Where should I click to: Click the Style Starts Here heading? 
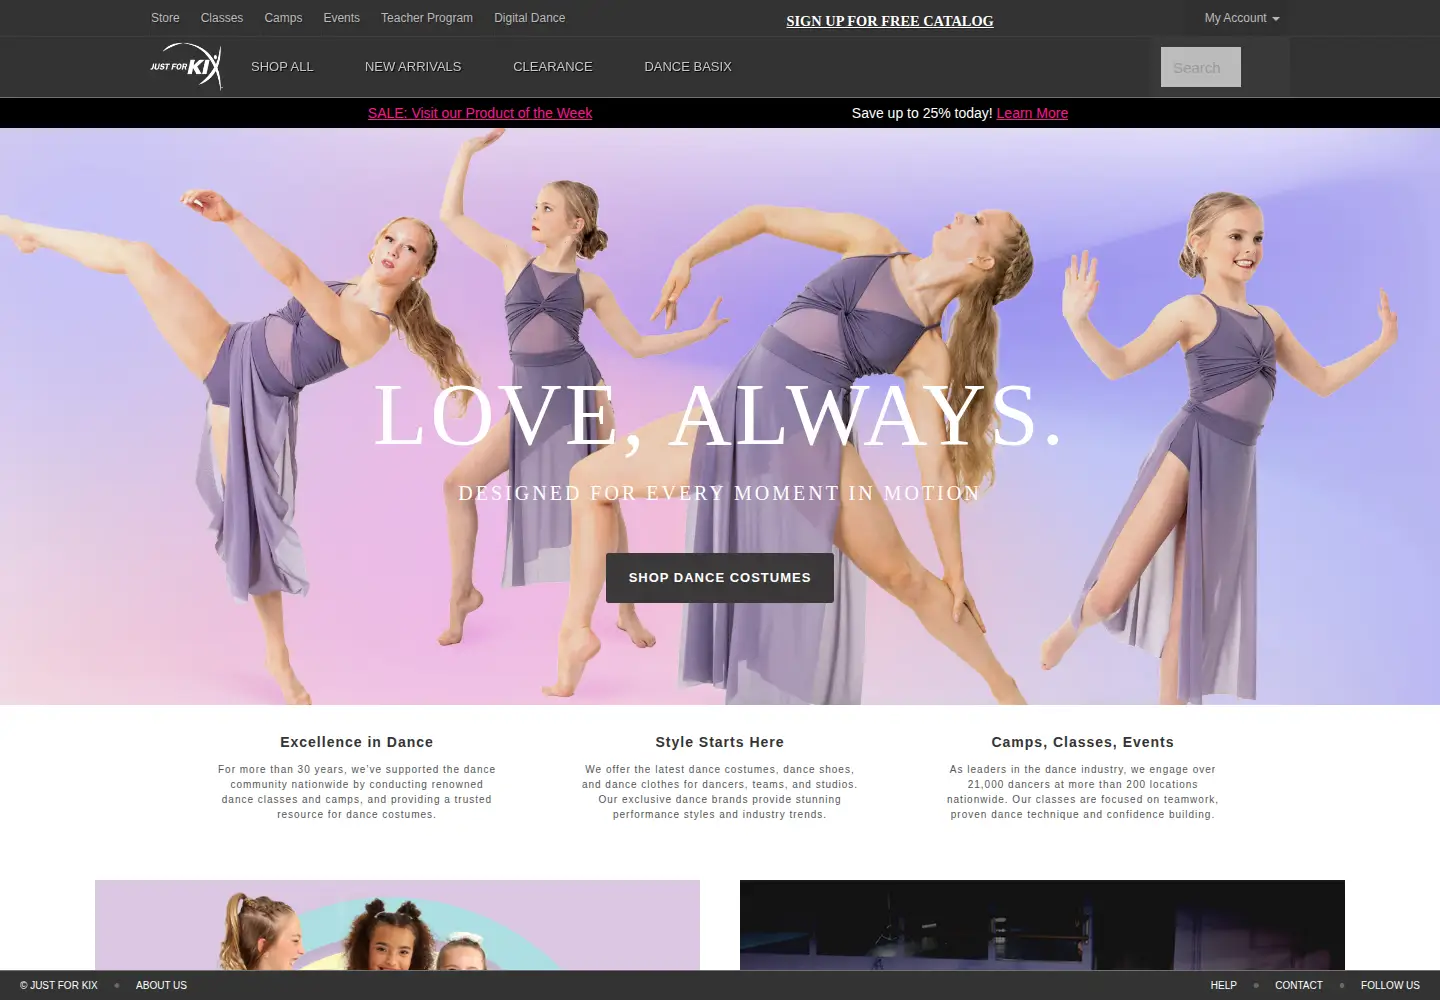[720, 742]
